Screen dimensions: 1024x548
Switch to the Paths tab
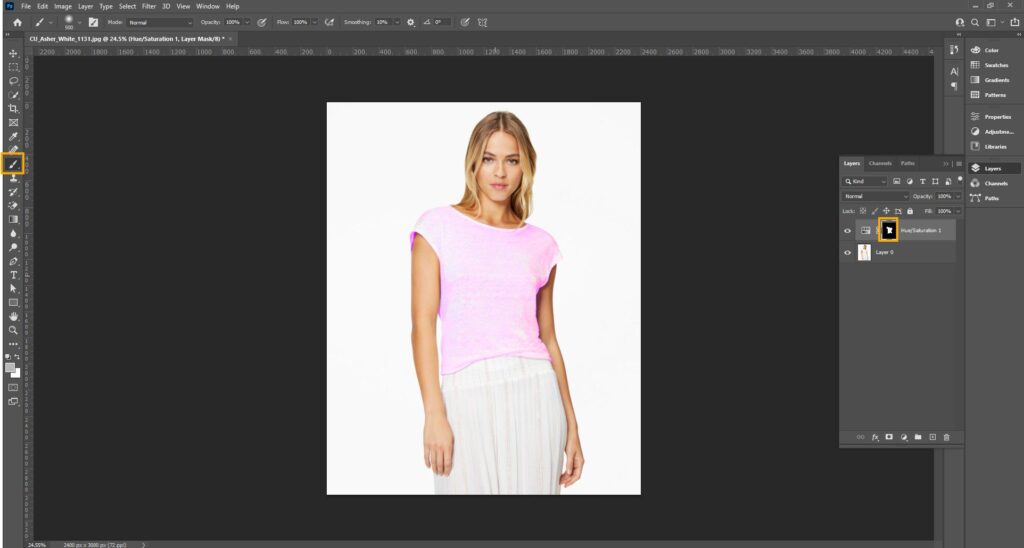point(908,163)
